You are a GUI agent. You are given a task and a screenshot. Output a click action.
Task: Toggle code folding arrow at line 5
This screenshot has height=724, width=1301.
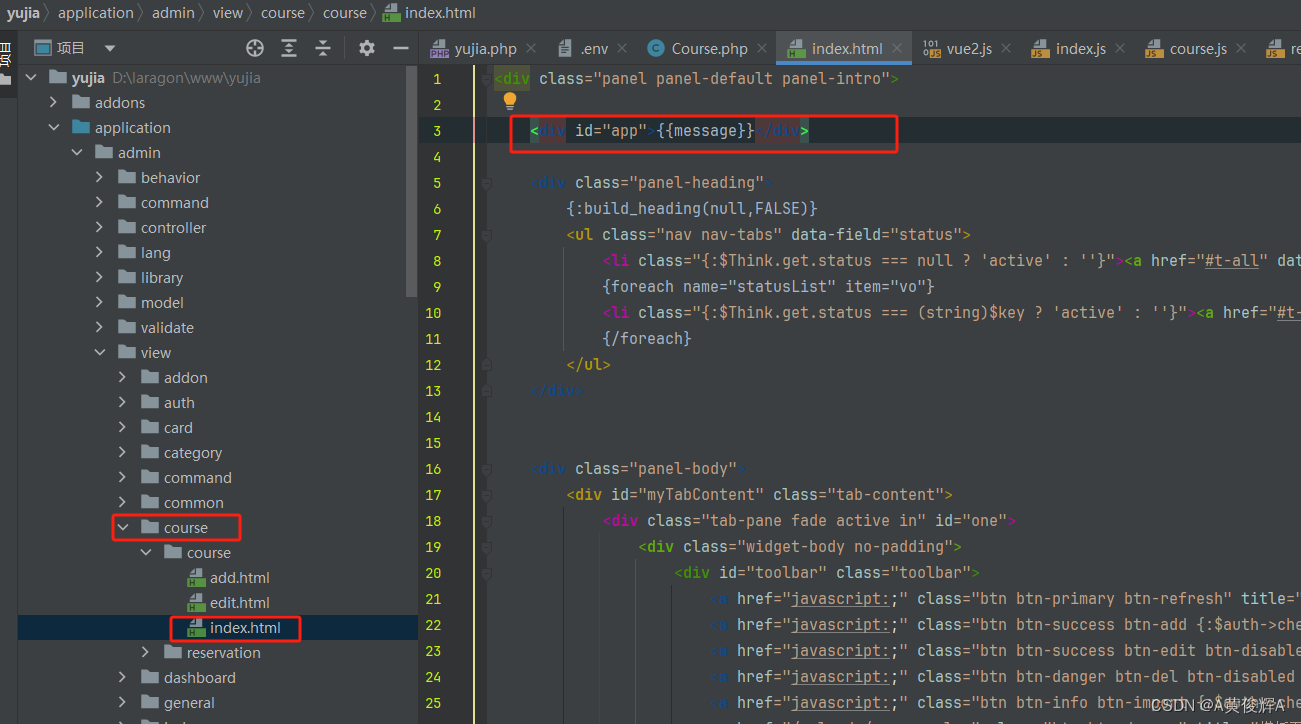pos(486,182)
